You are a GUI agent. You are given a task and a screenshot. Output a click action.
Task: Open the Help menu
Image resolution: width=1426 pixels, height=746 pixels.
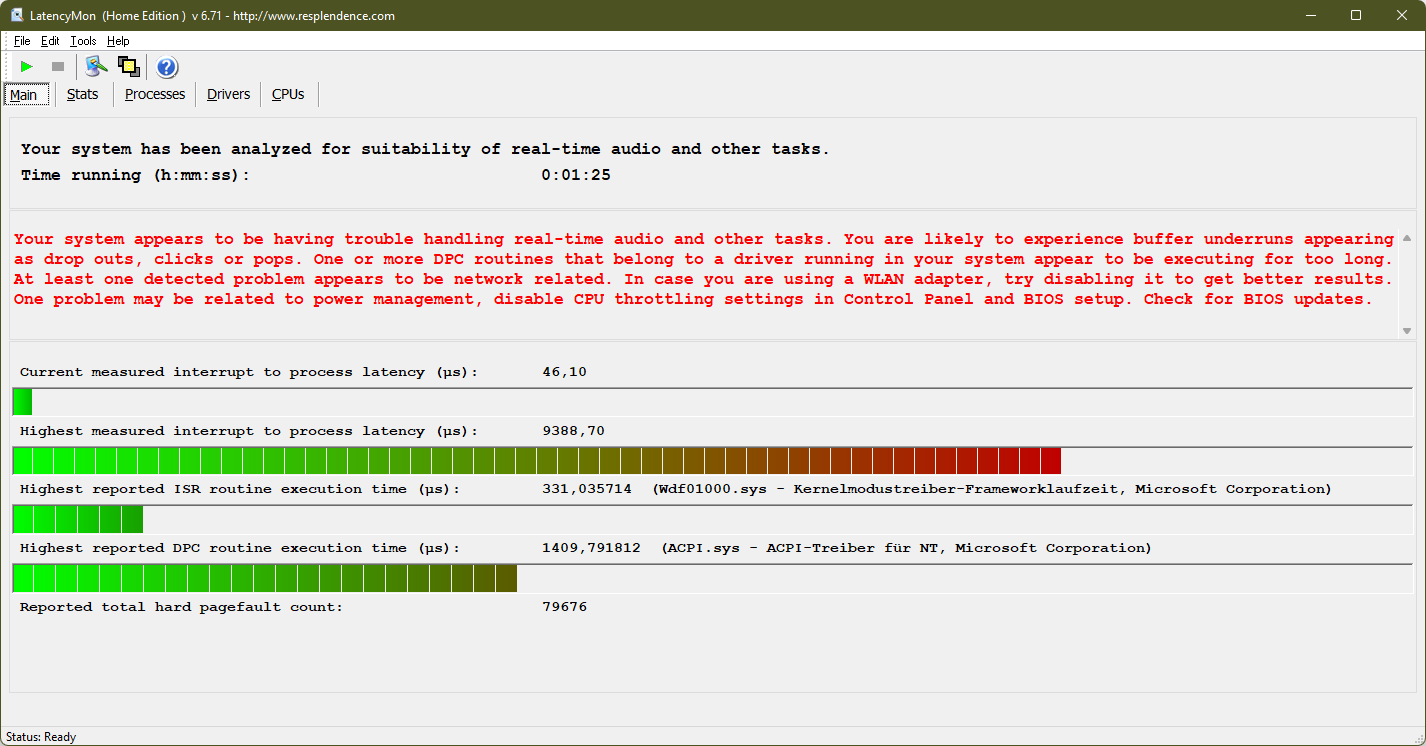[x=118, y=41]
